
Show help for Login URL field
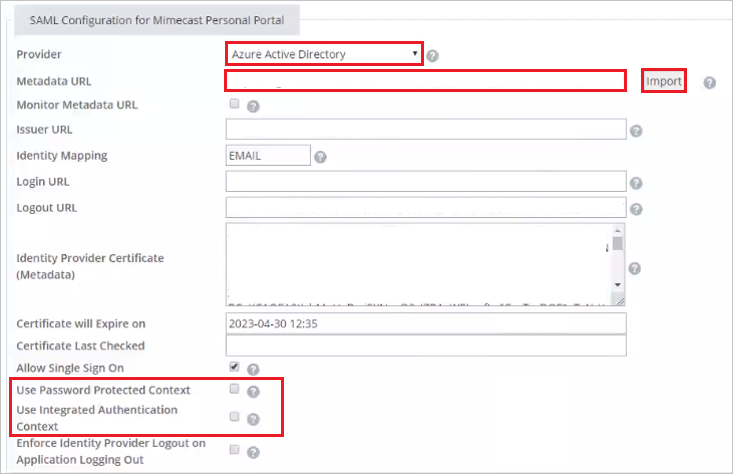click(636, 183)
